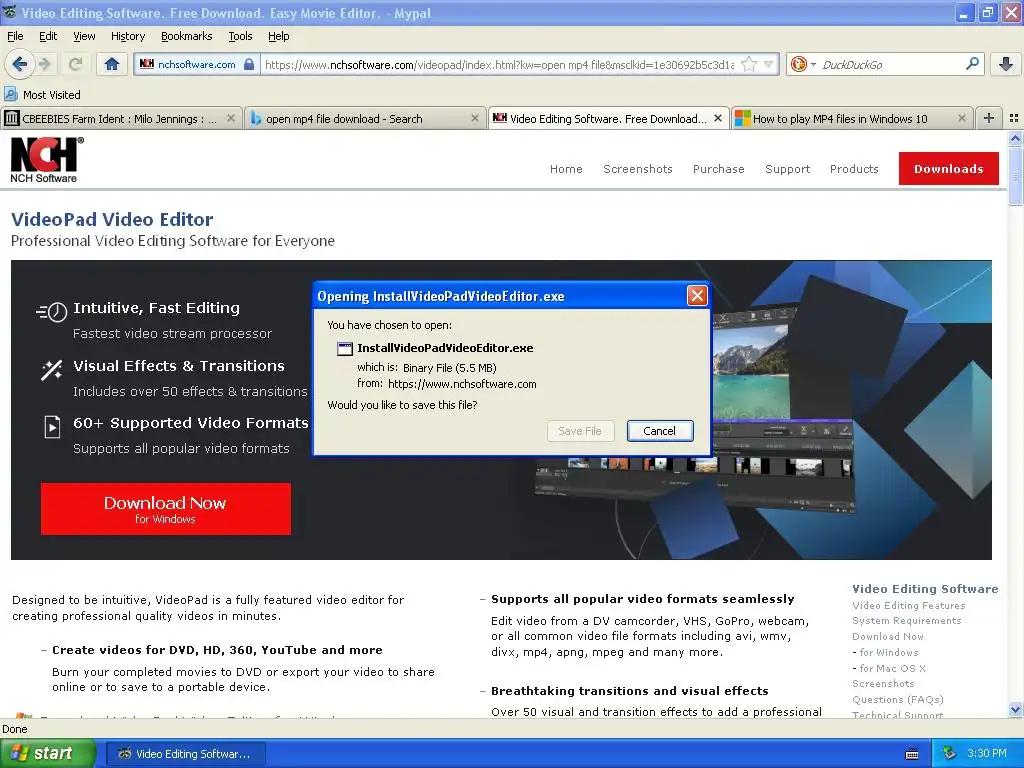Viewport: 1024px width, 768px height.
Task: Click the keyboard icon in the taskbar
Action: [912, 754]
